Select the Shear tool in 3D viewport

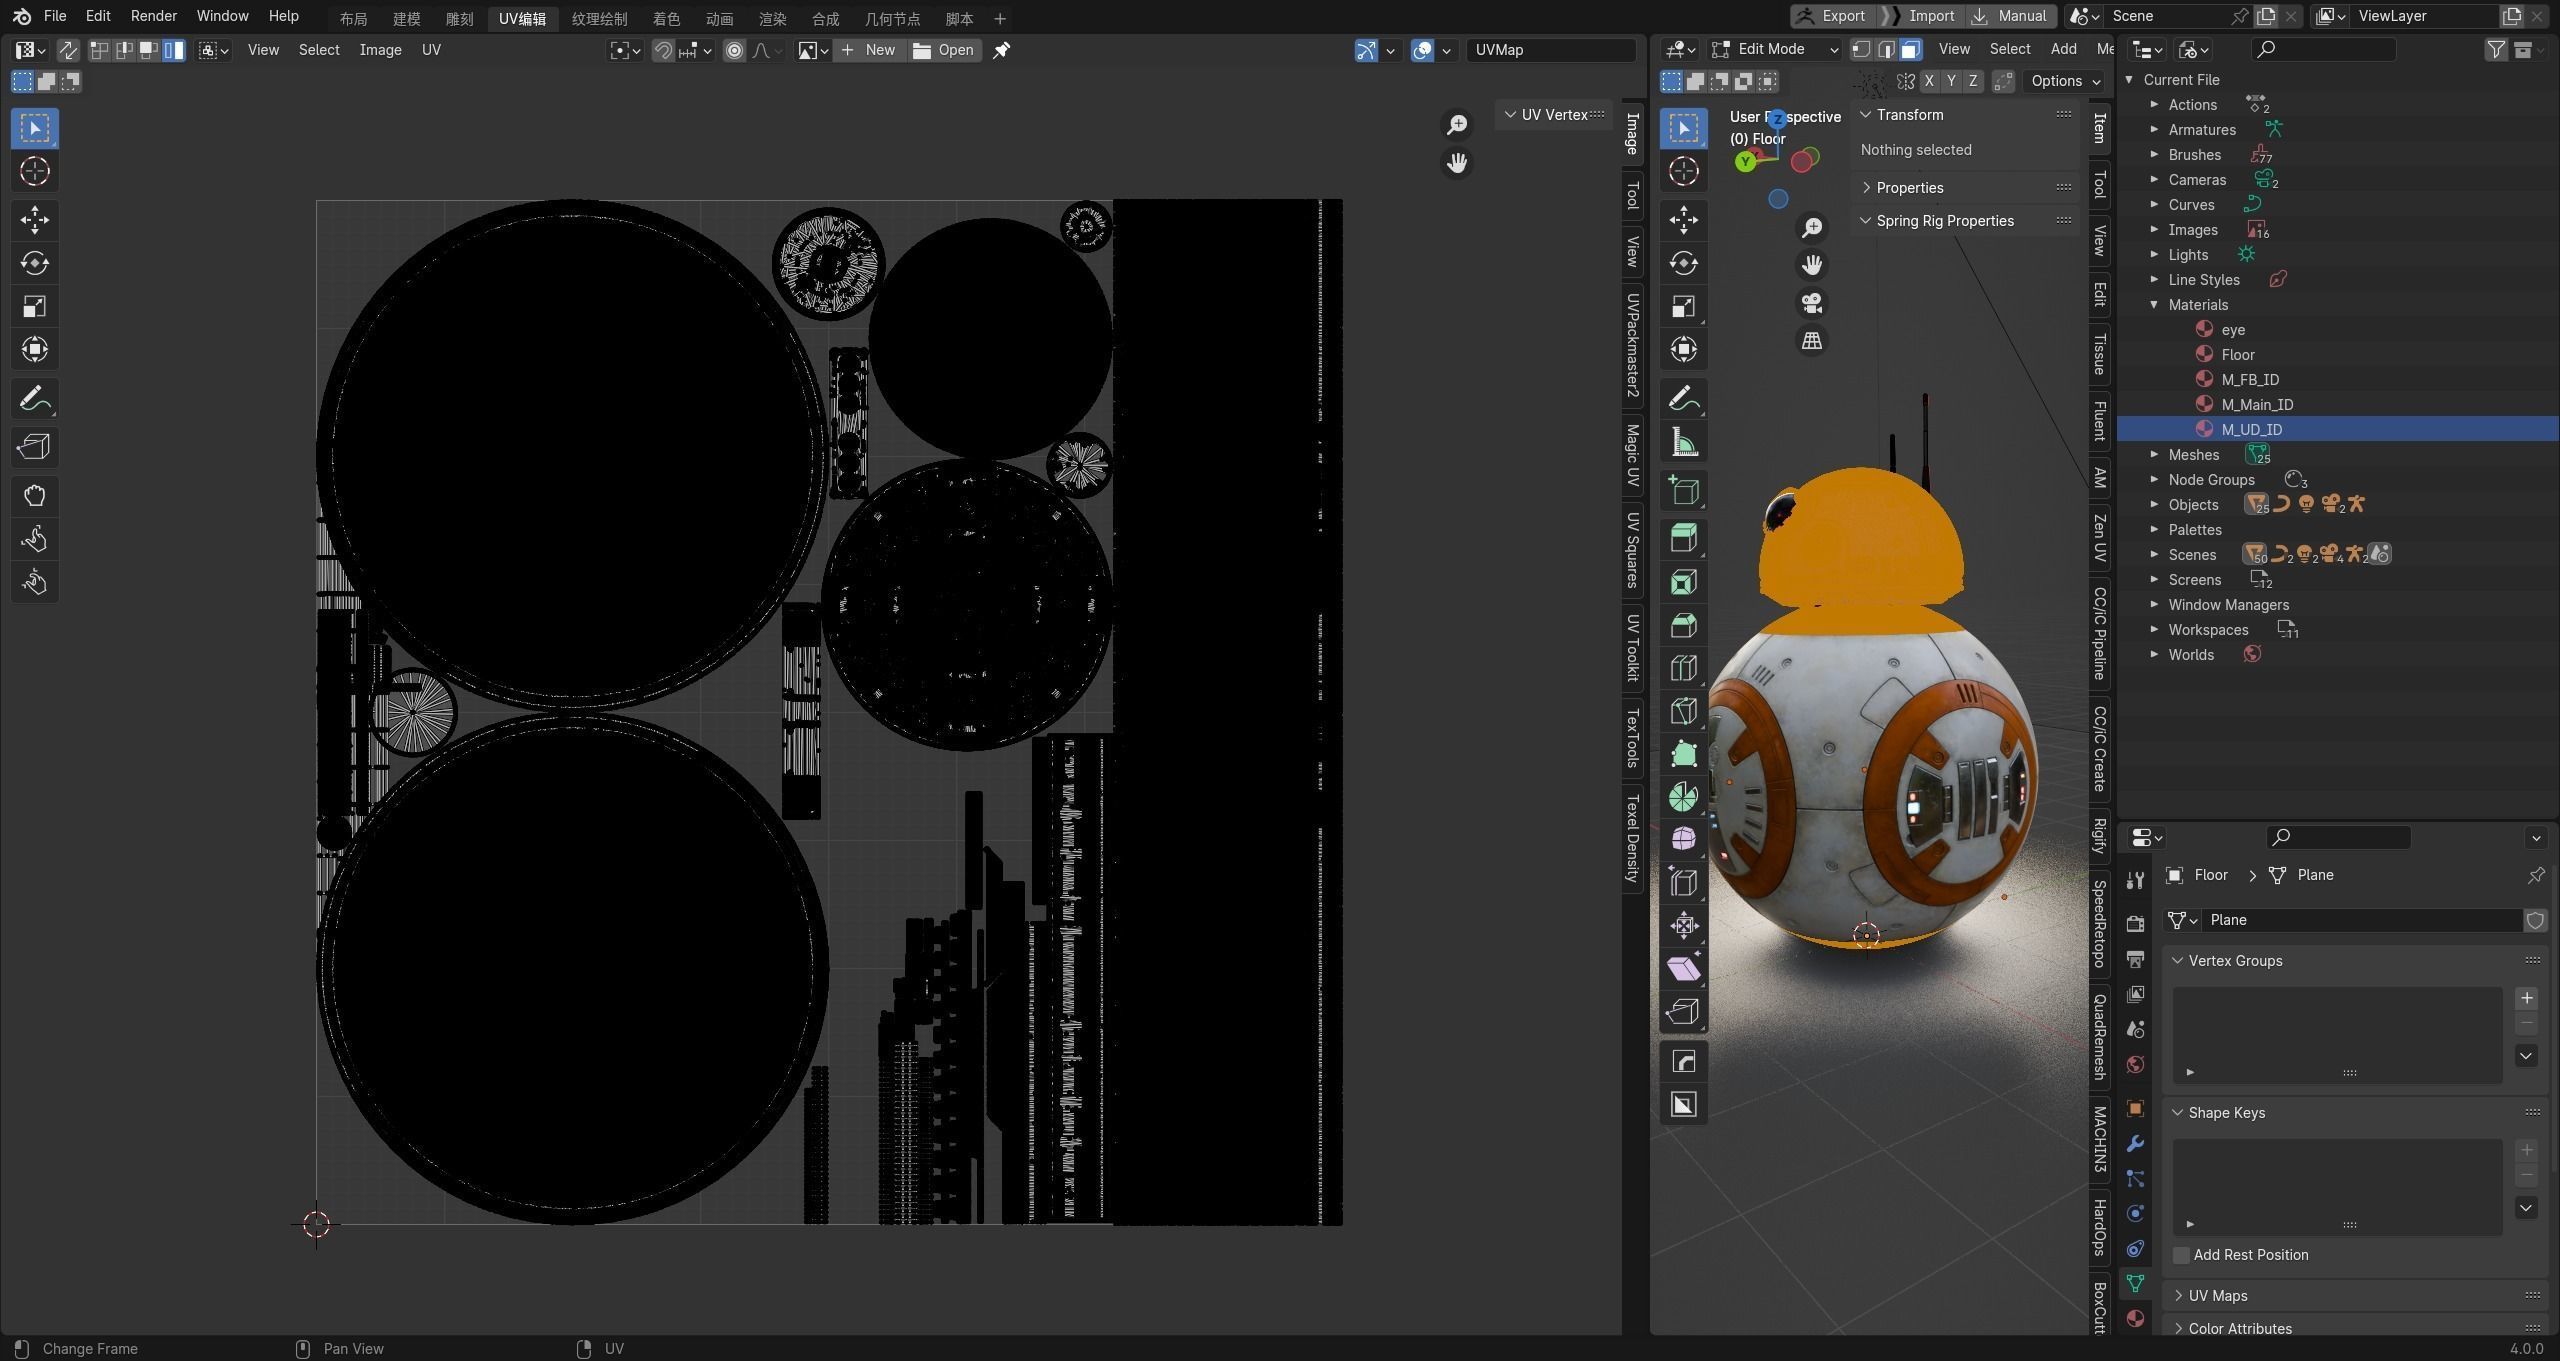(x=1684, y=968)
